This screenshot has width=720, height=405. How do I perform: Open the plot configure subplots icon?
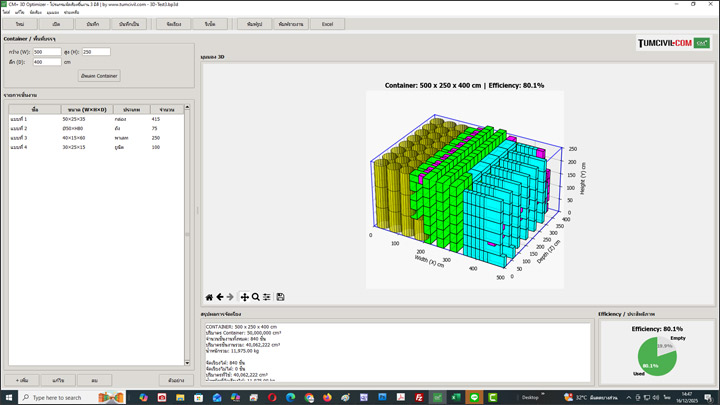[x=267, y=297]
